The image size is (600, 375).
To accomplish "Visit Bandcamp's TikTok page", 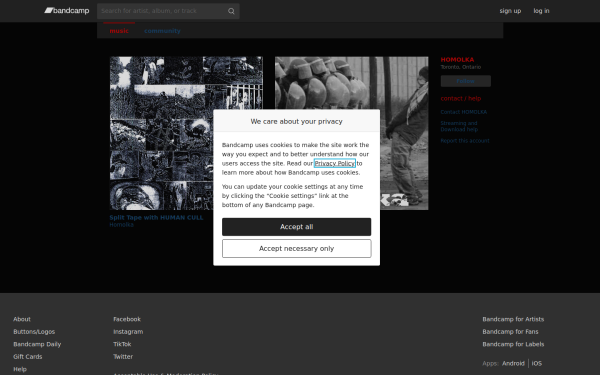I will 122,344.
